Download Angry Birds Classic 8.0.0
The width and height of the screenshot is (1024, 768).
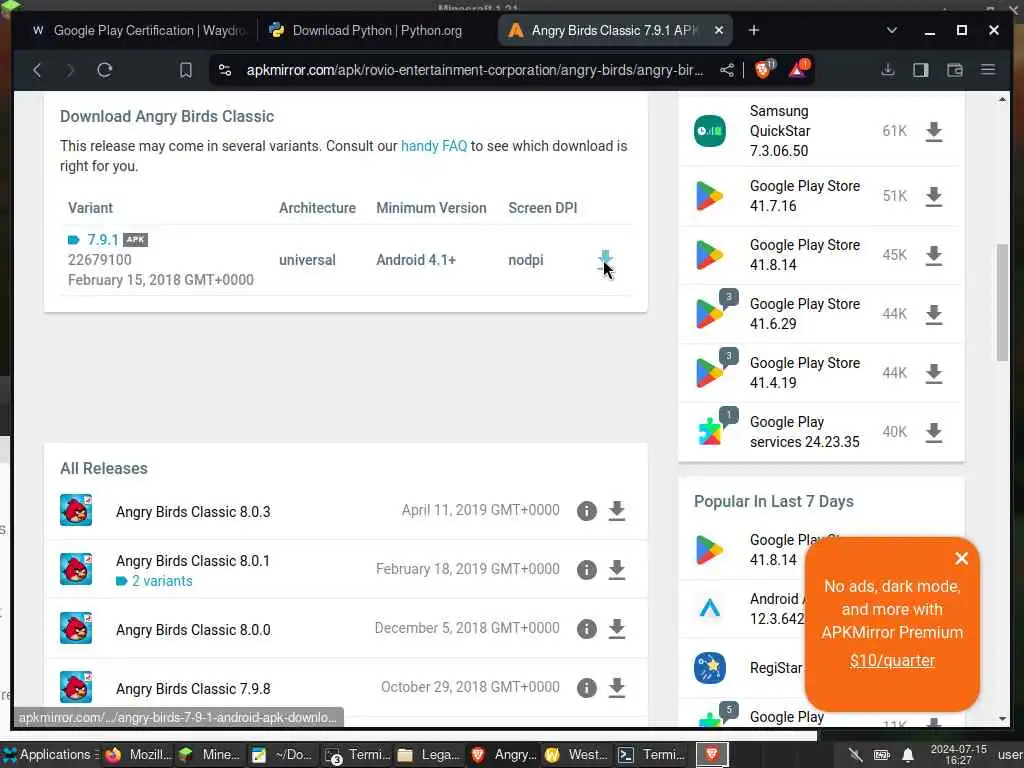616,629
